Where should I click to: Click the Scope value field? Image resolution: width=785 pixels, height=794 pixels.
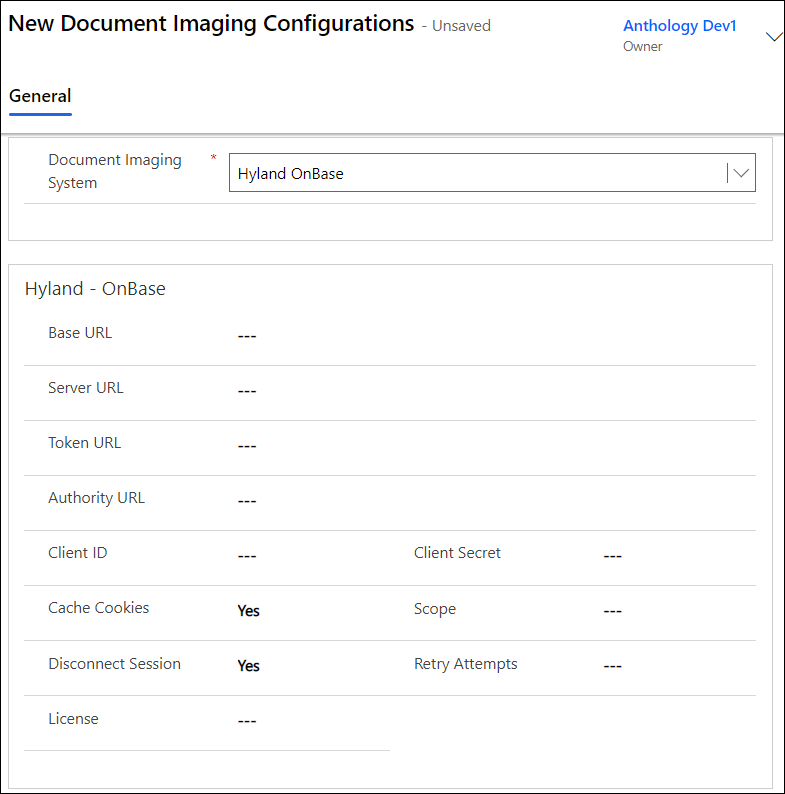tap(675, 611)
